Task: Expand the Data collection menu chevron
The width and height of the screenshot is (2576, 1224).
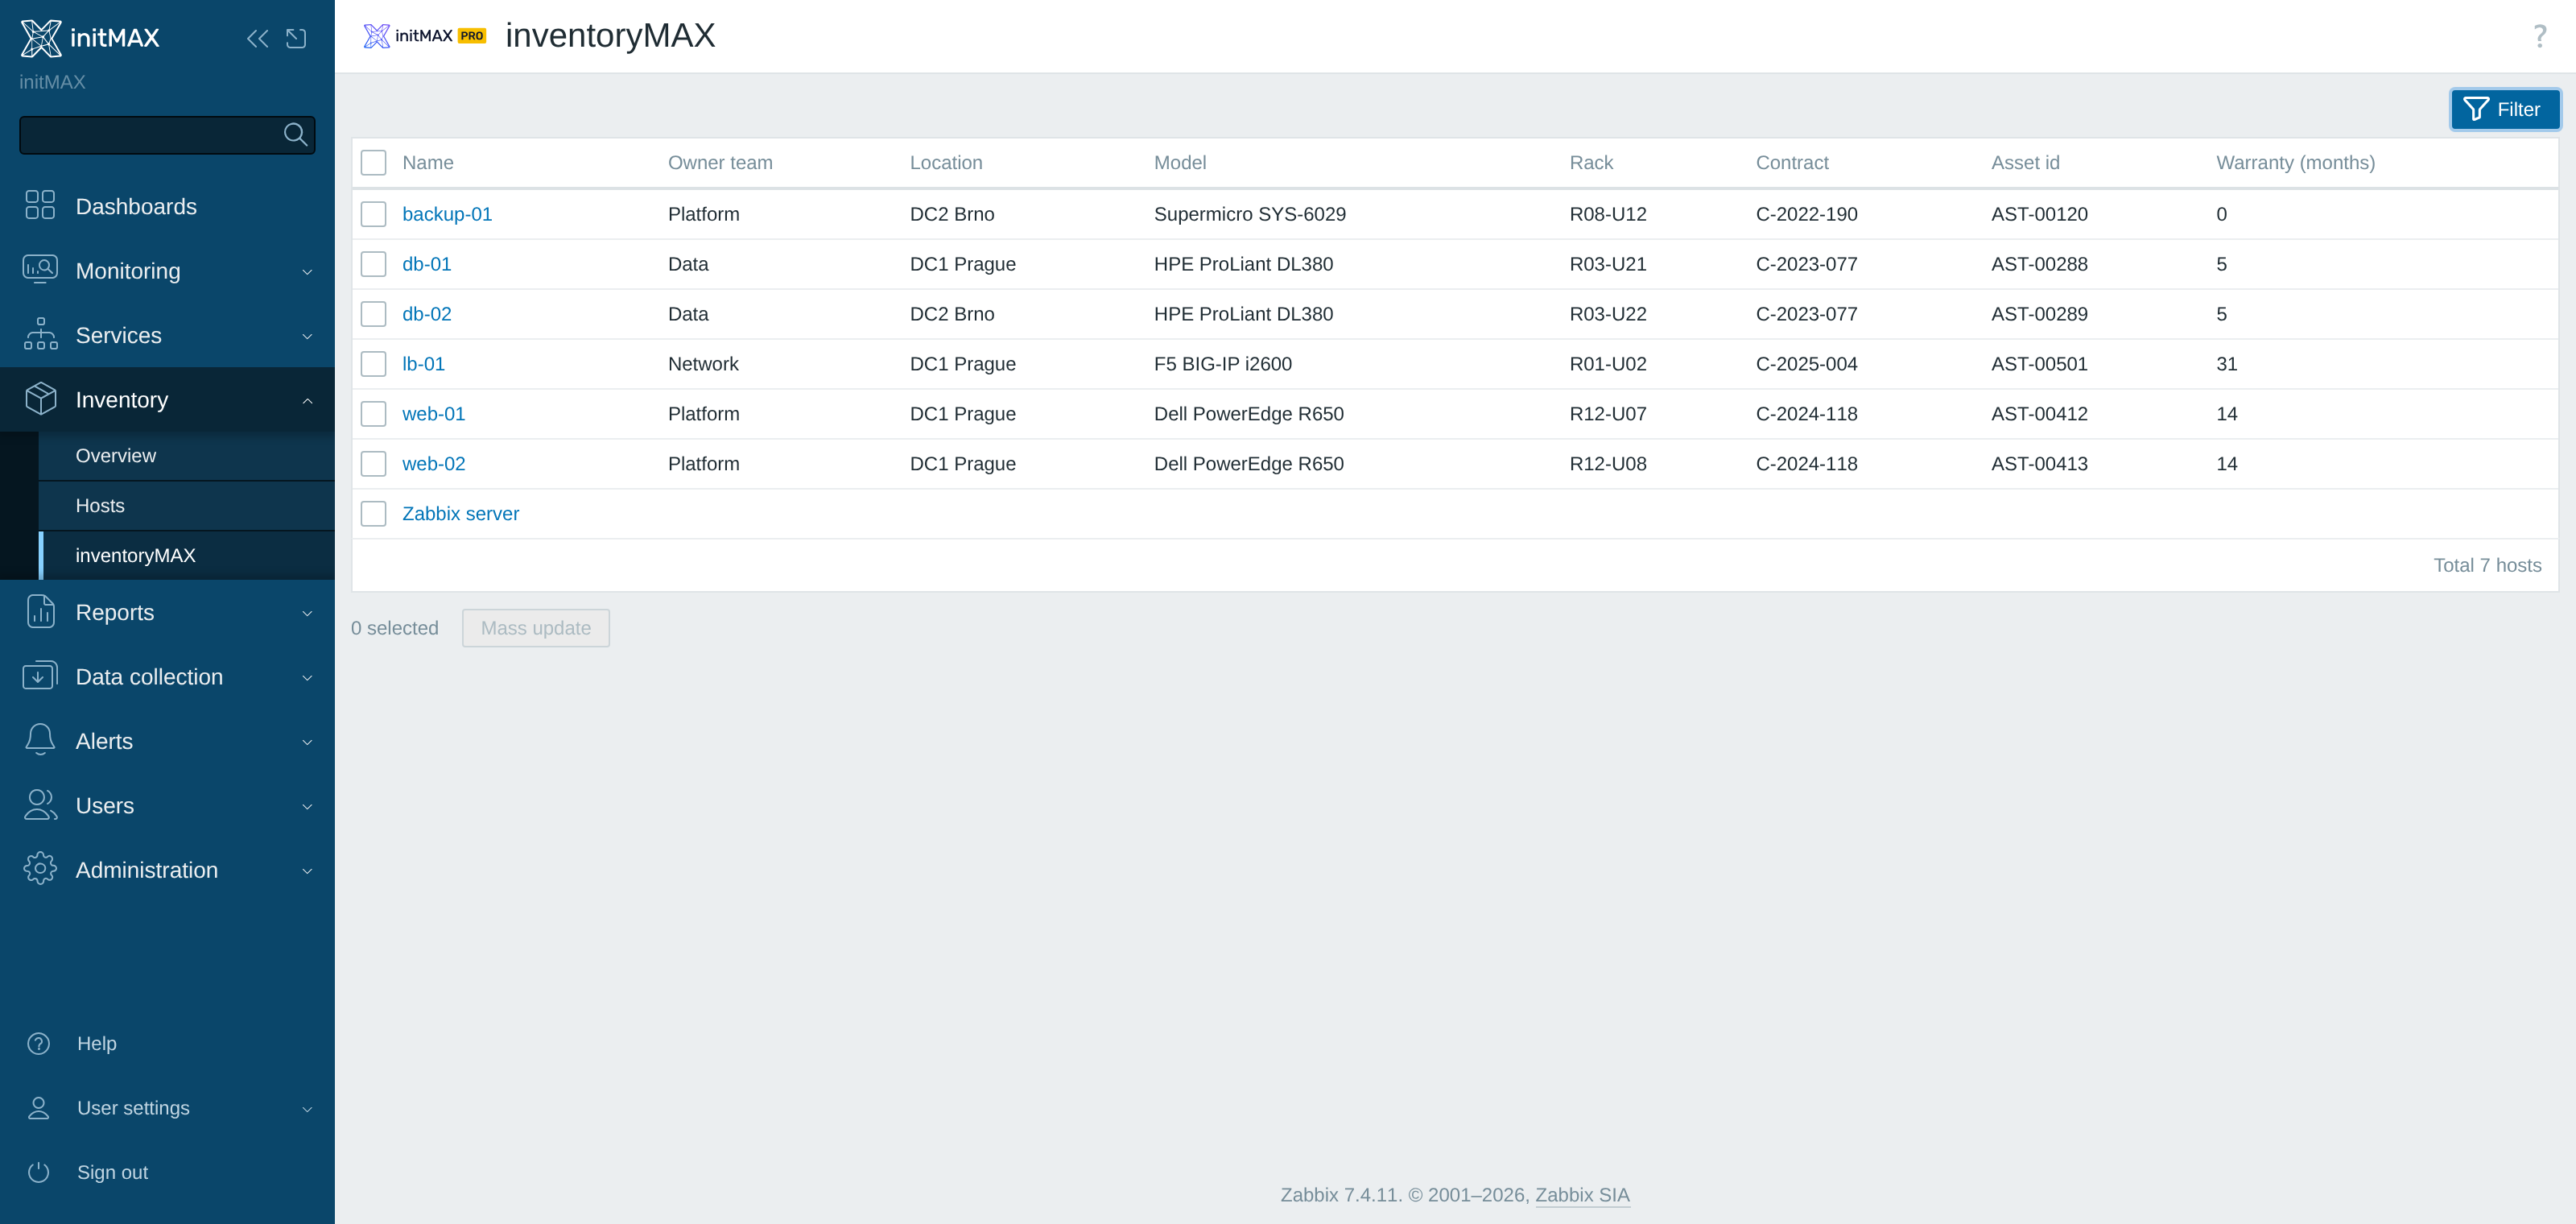Action: click(x=307, y=677)
